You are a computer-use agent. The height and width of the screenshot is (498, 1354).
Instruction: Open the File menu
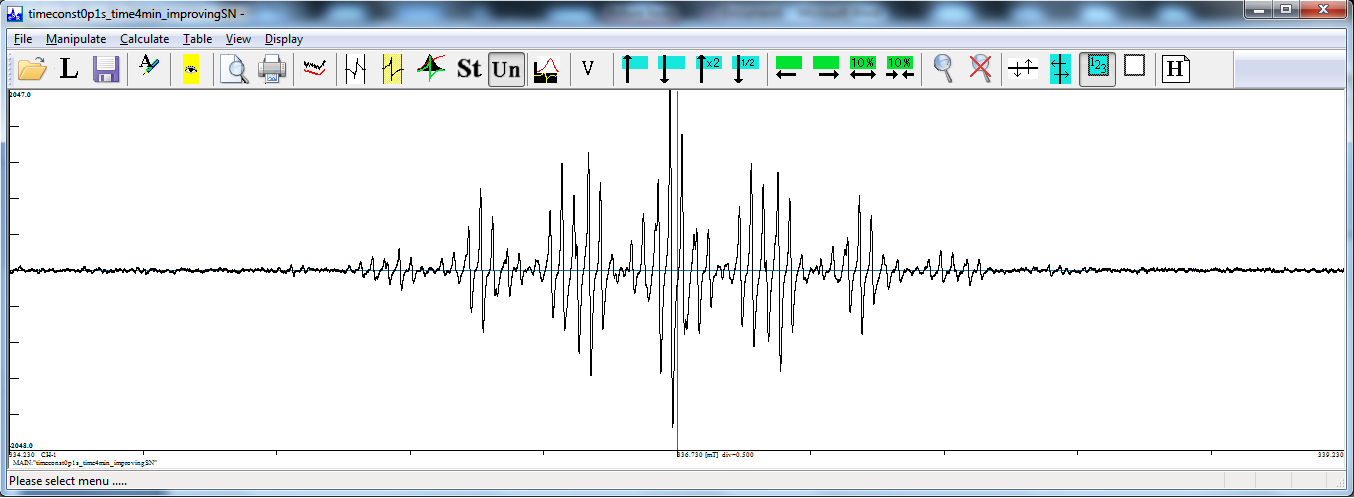pos(23,39)
